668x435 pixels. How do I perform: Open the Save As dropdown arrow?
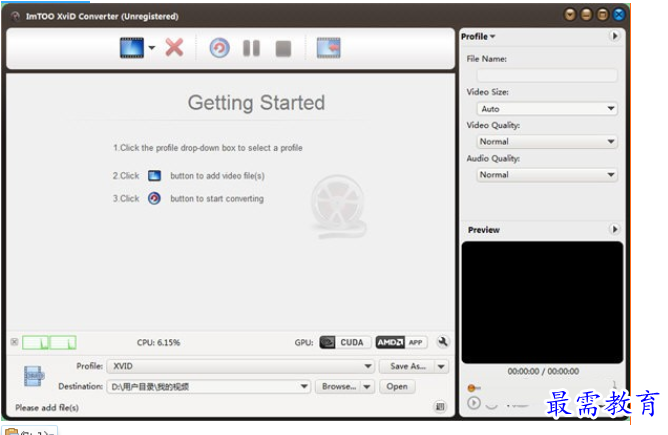pos(441,366)
